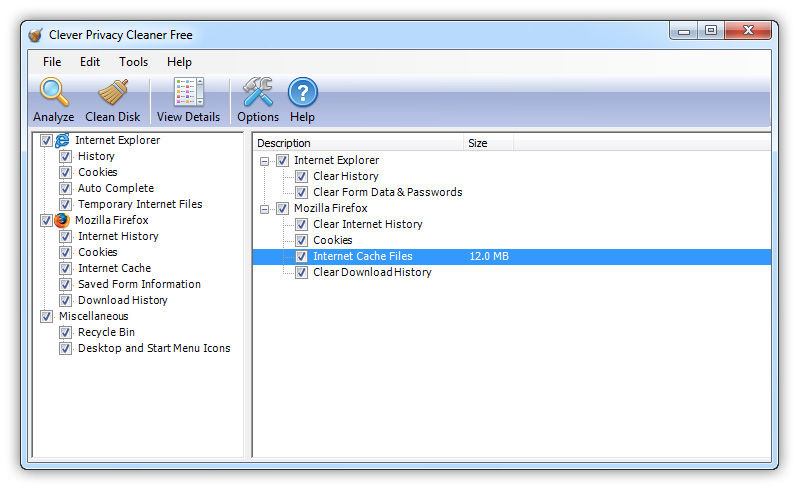Select Temporary Internet Files label
The height and width of the screenshot is (490, 799).
(x=140, y=204)
